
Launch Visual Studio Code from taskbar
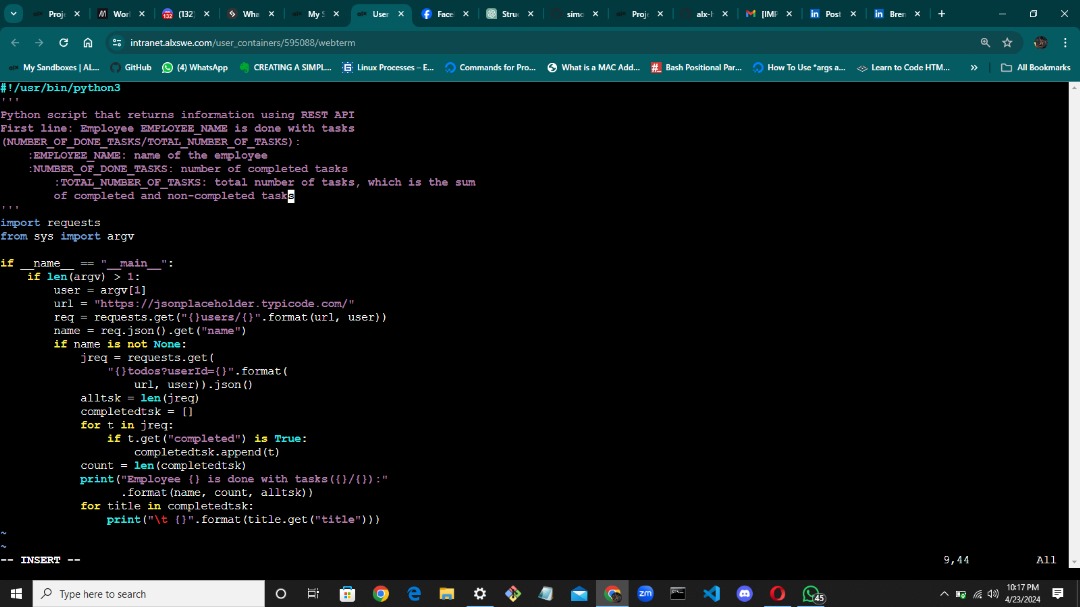tap(712, 593)
